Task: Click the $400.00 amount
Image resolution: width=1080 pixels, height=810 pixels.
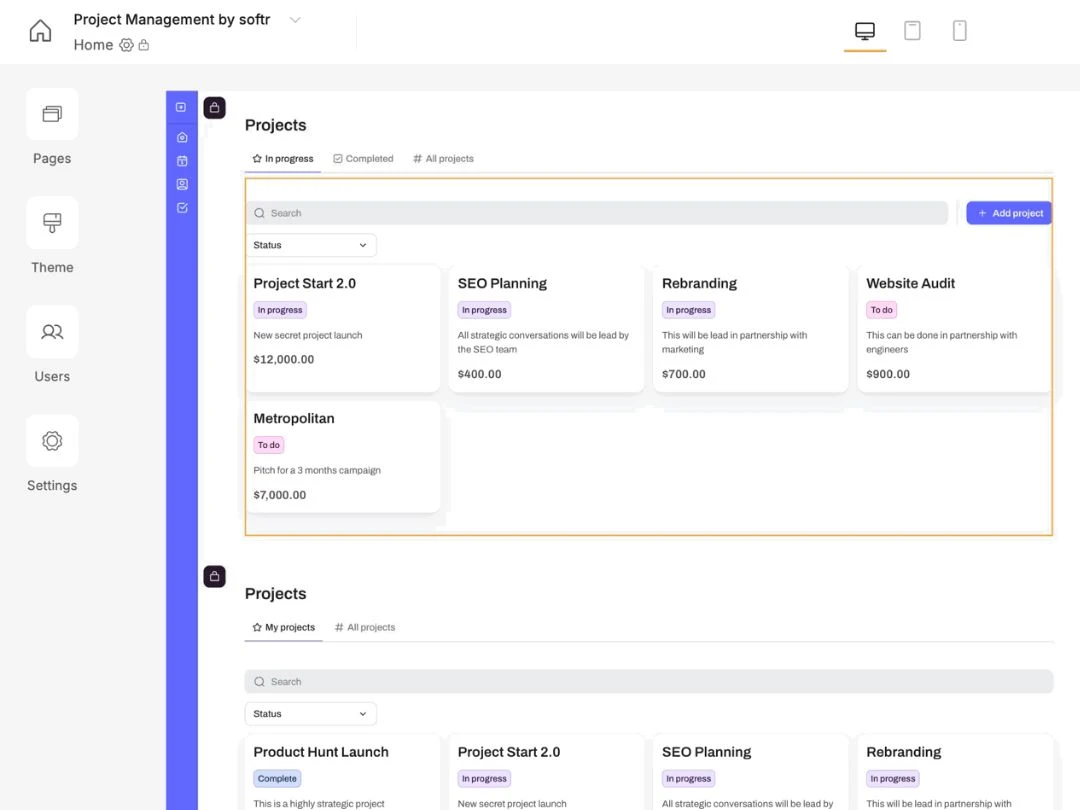Action: pos(479,374)
